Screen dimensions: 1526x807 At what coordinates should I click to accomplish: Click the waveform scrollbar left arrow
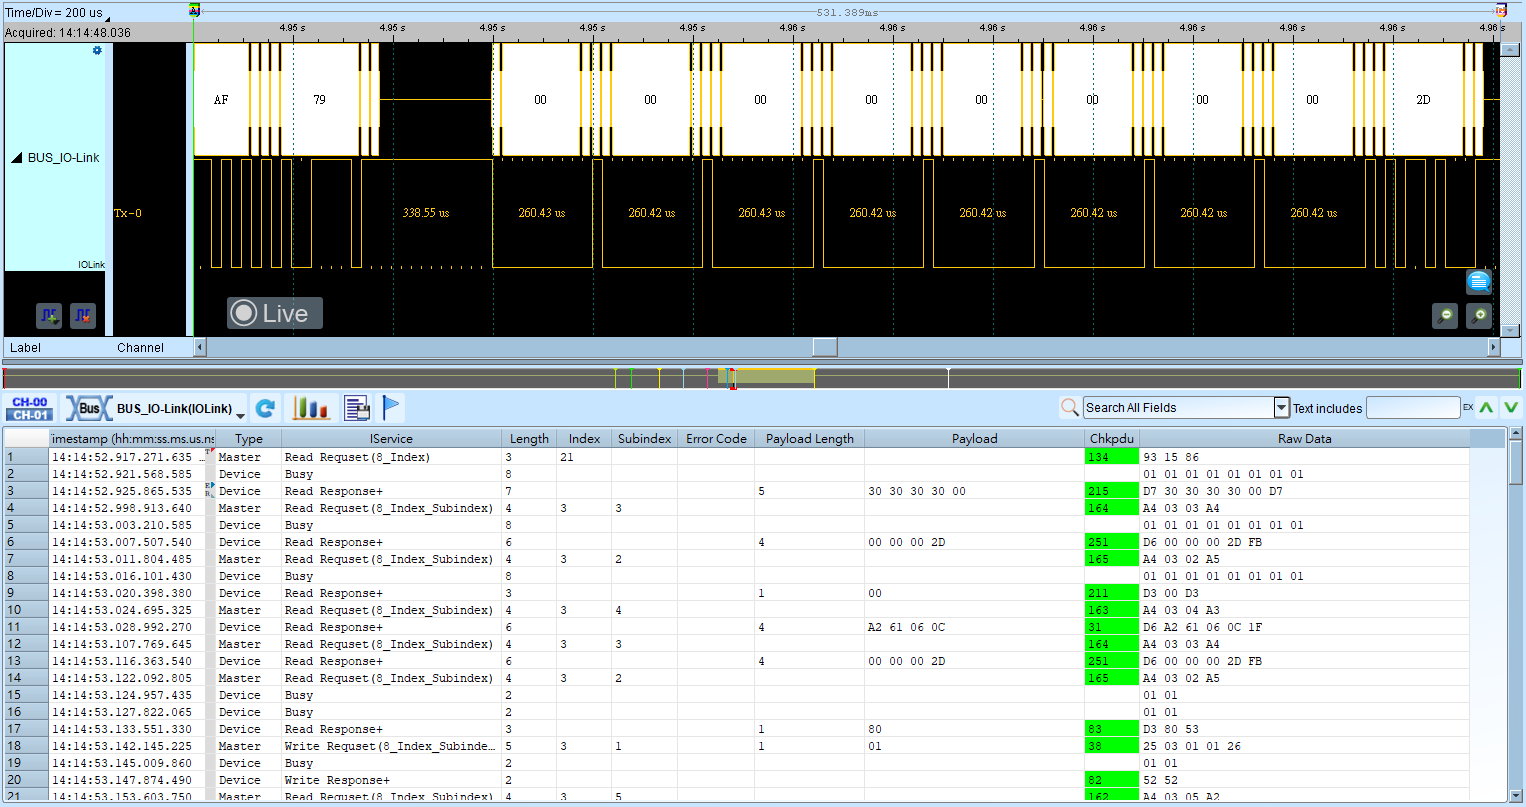(x=200, y=347)
